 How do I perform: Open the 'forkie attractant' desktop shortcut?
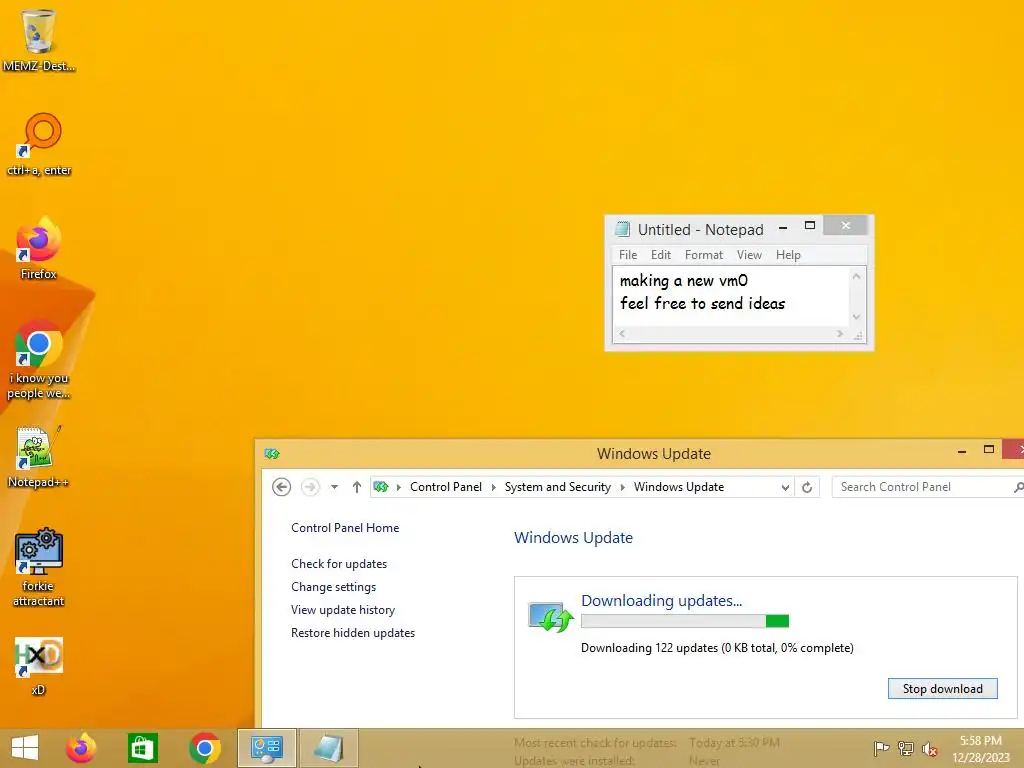[x=39, y=568]
